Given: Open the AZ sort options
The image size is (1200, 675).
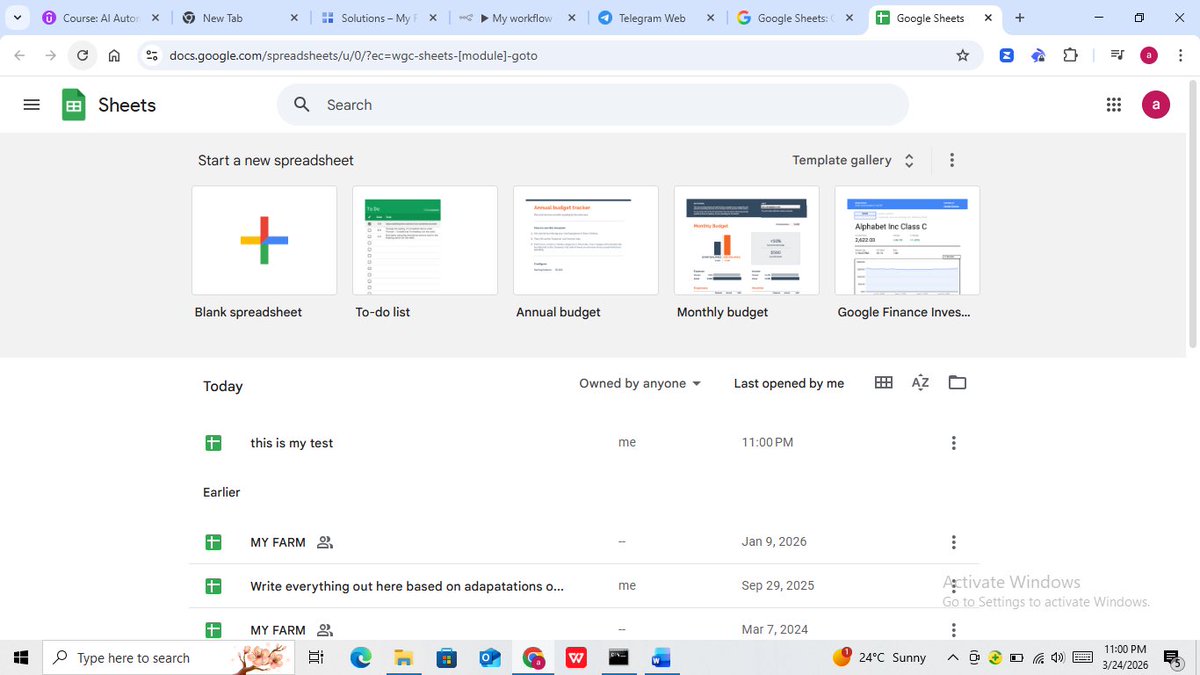Looking at the screenshot, I should pos(921,382).
